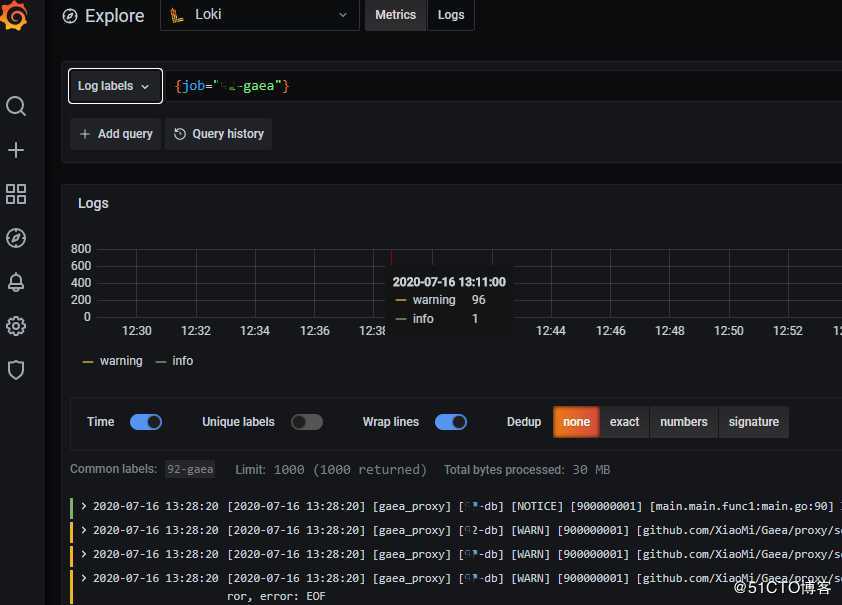842x605 pixels.
Task: Click the 800 y-axis label
Action: (x=81, y=249)
